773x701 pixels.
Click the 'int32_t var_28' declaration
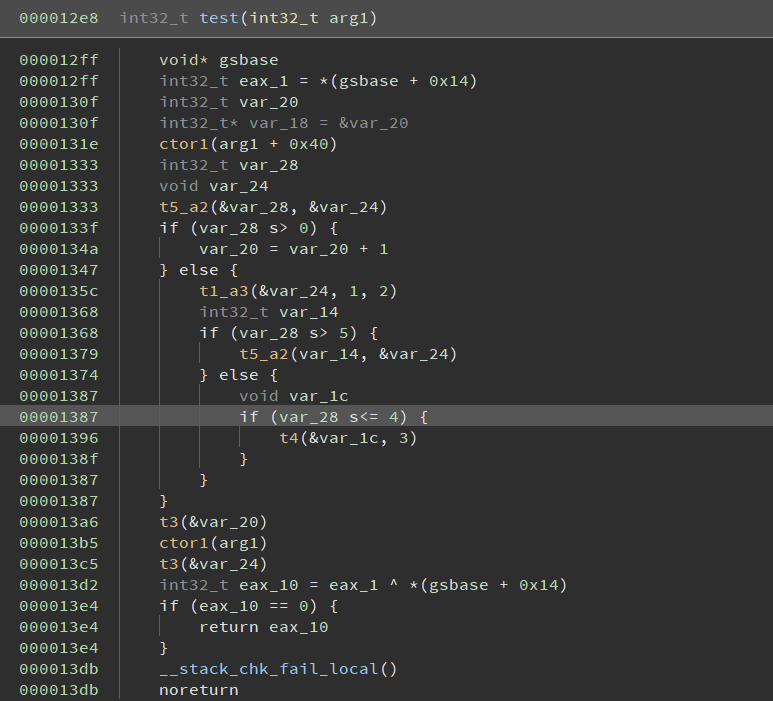[x=229, y=165]
